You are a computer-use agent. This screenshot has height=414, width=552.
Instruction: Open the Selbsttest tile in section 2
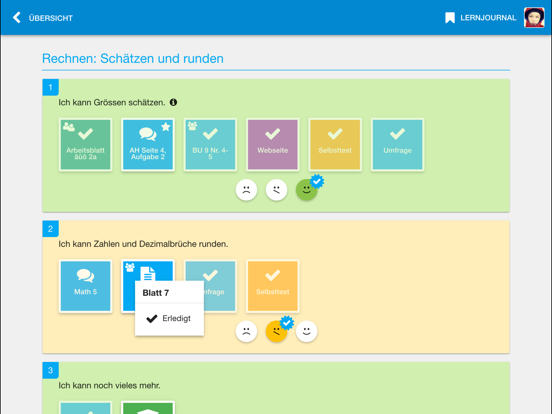coord(273,286)
